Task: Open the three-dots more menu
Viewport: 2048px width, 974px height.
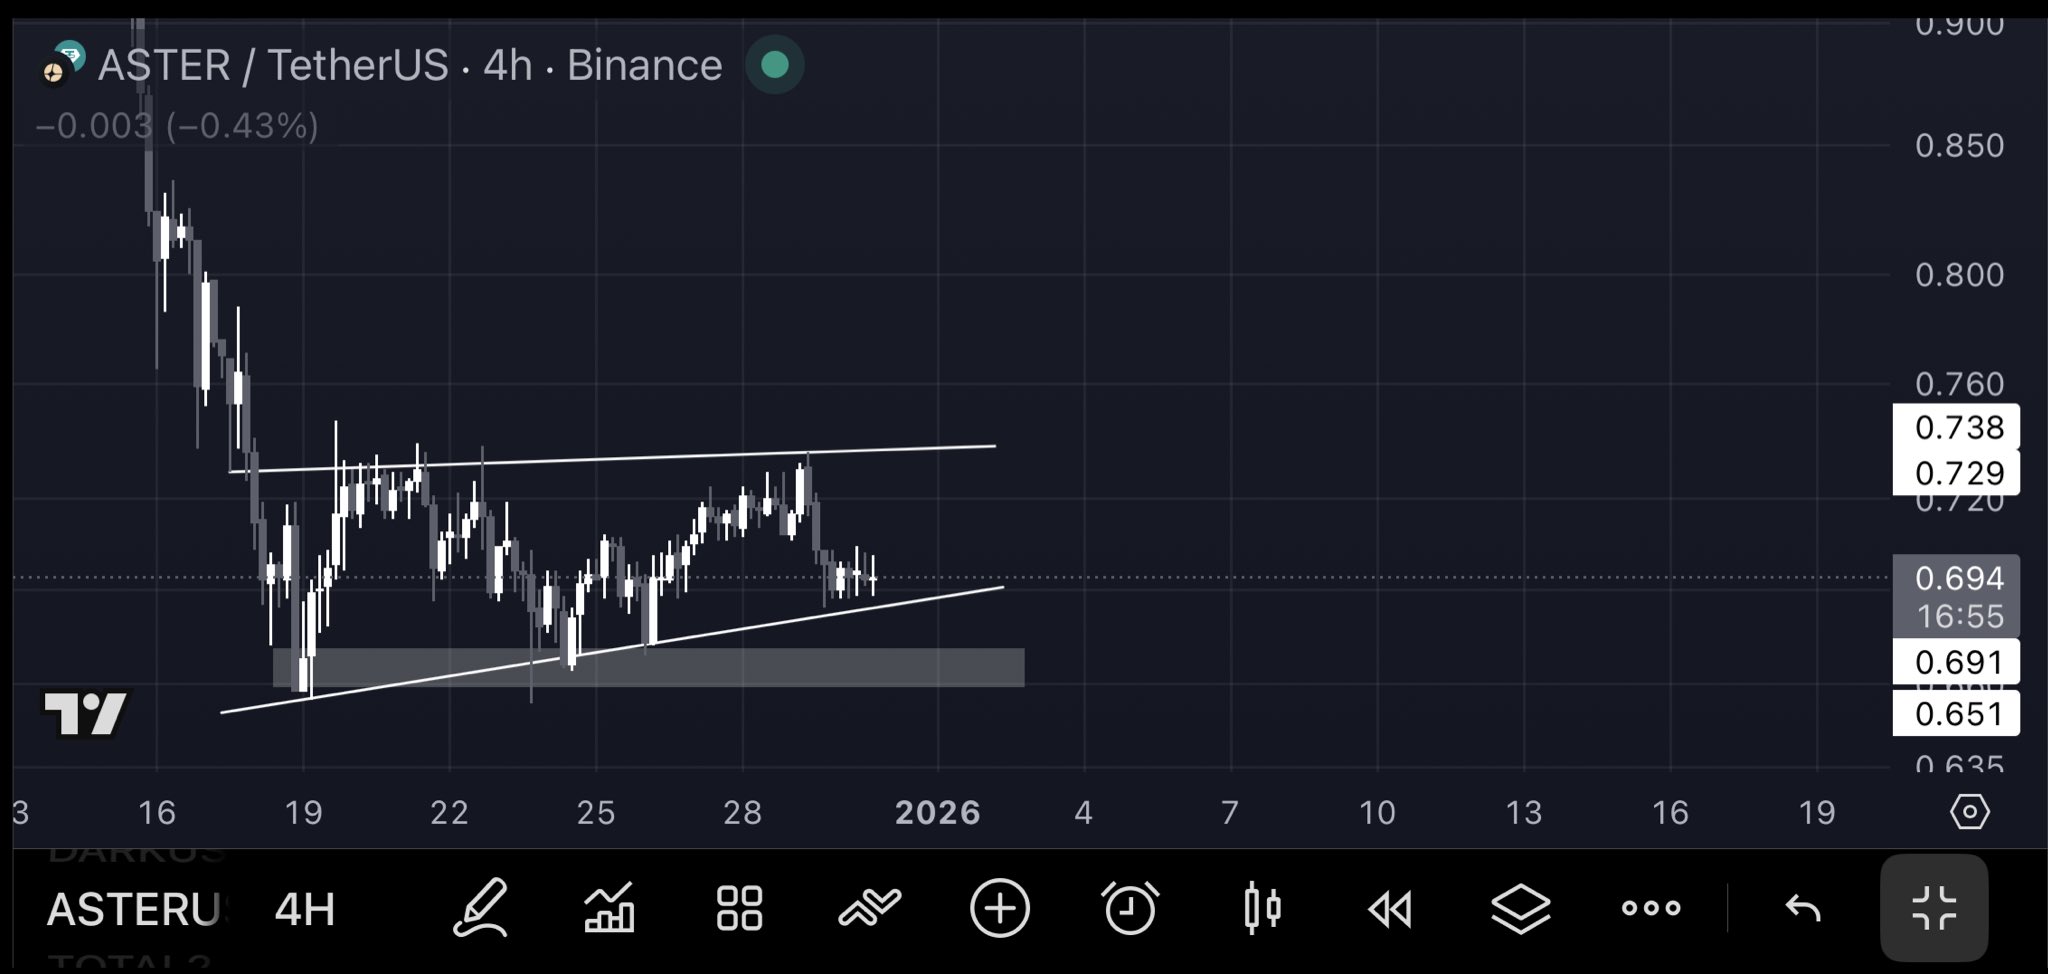Action: (x=1650, y=908)
